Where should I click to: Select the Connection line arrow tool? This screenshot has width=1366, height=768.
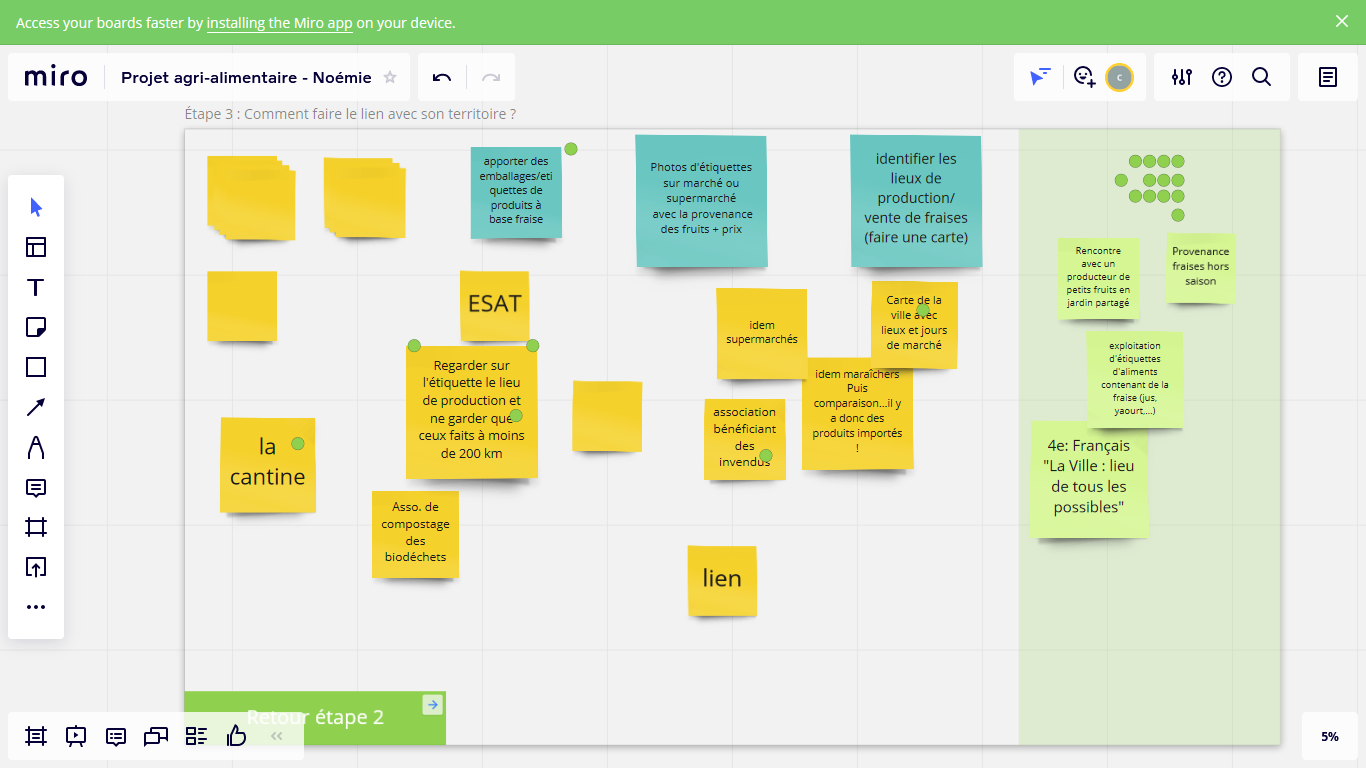36,407
